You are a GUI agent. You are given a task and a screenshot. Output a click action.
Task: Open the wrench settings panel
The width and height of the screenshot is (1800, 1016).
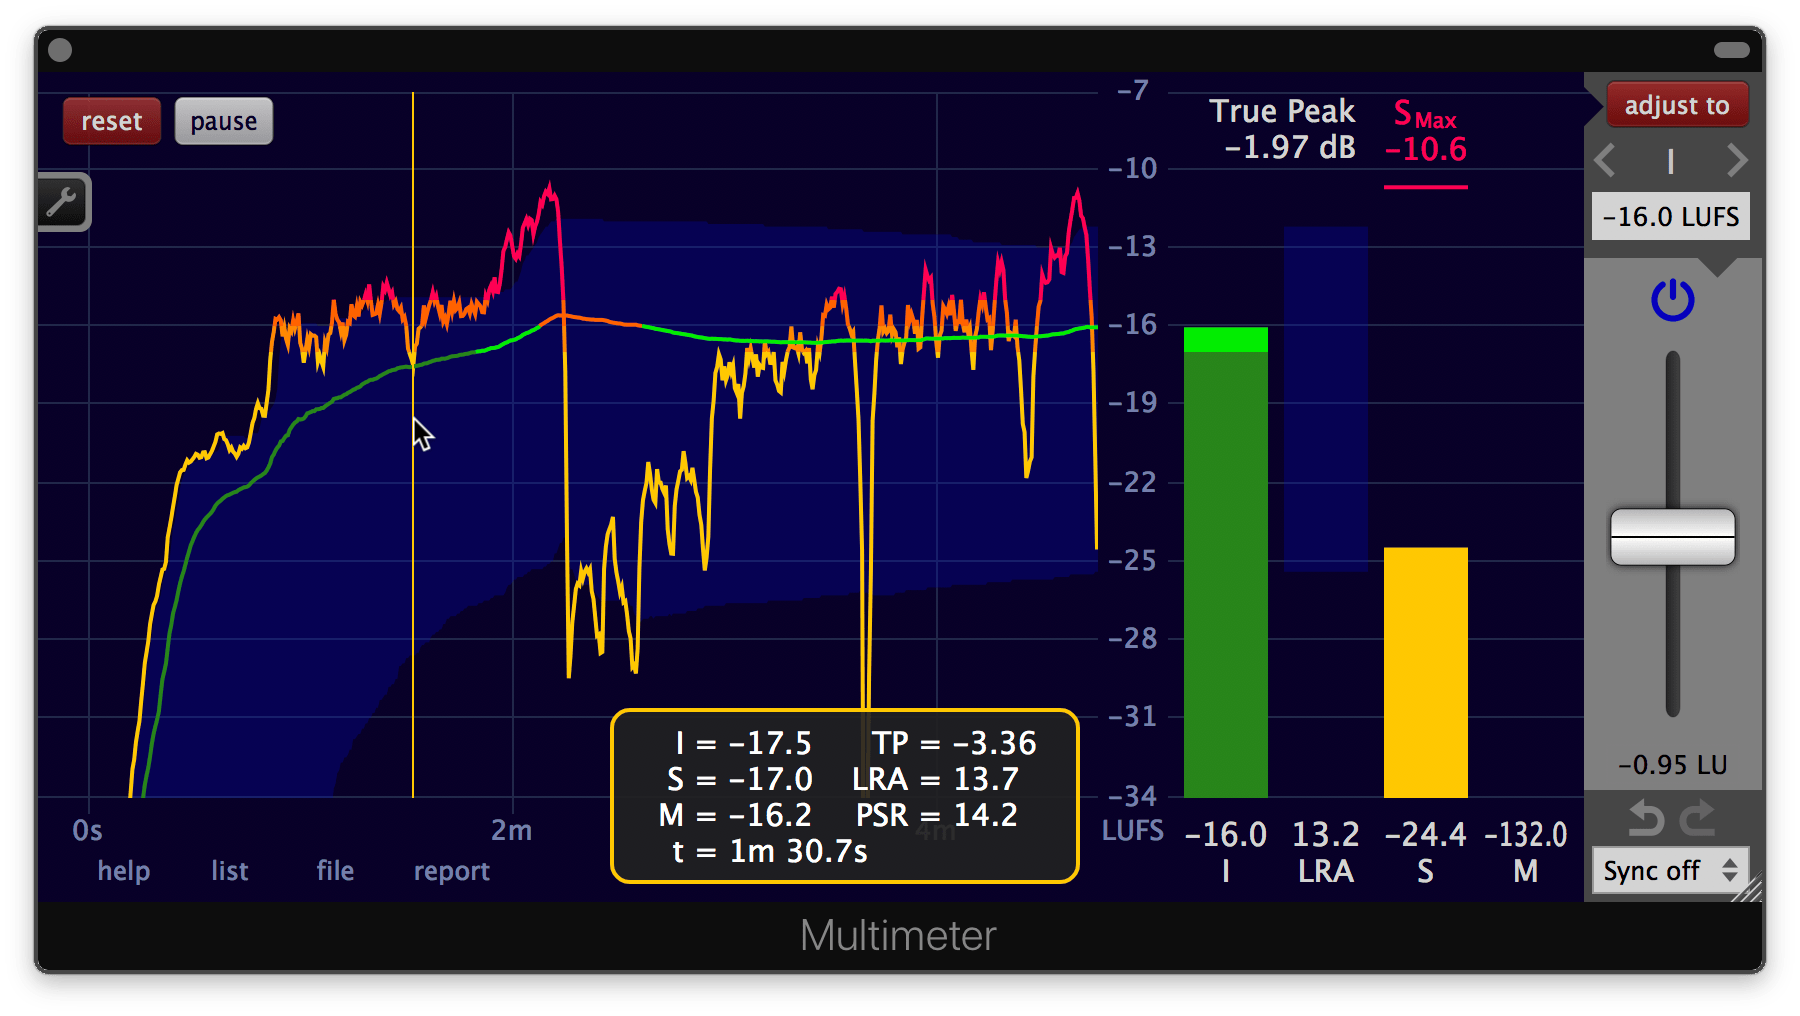coord(62,202)
